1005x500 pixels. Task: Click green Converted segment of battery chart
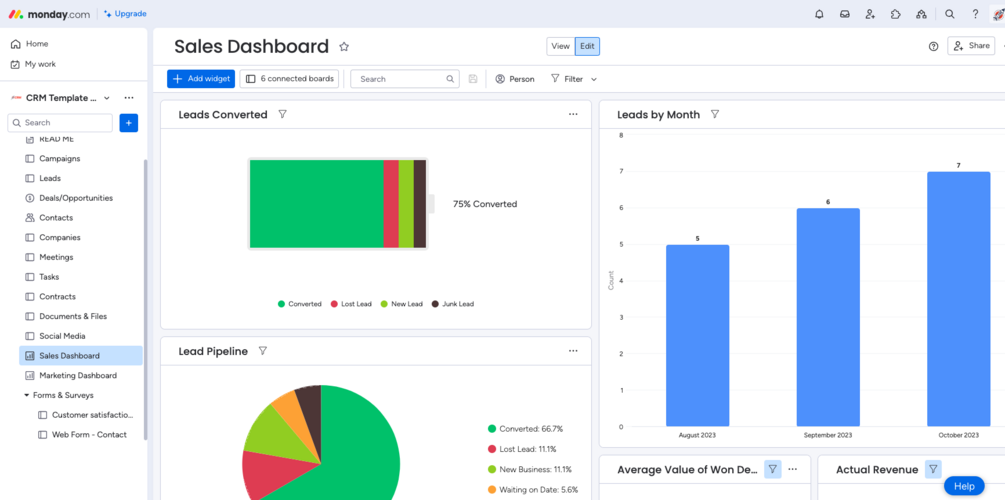317,204
